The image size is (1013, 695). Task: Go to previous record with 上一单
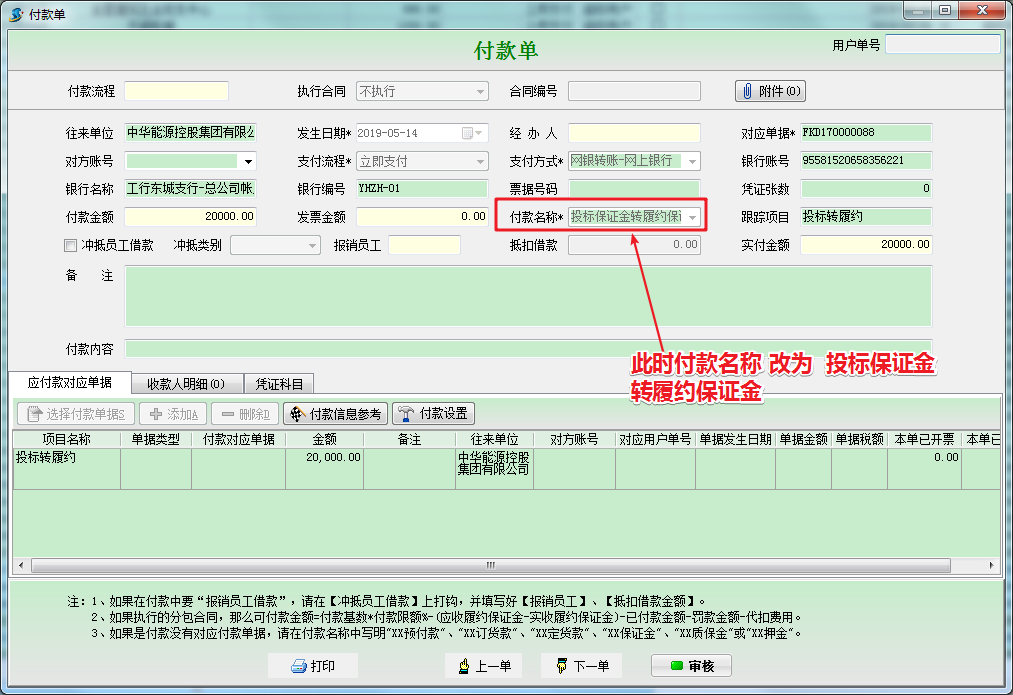[x=484, y=666]
